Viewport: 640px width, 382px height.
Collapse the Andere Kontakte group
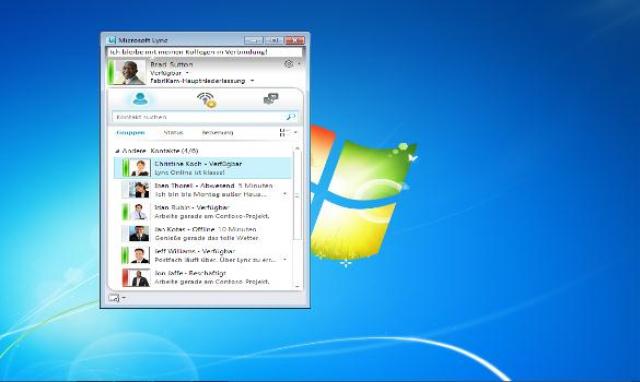point(117,151)
